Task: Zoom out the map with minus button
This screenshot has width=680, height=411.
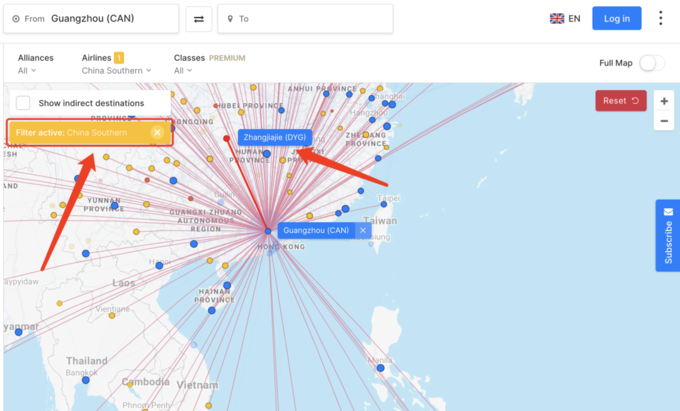Action: tap(664, 121)
